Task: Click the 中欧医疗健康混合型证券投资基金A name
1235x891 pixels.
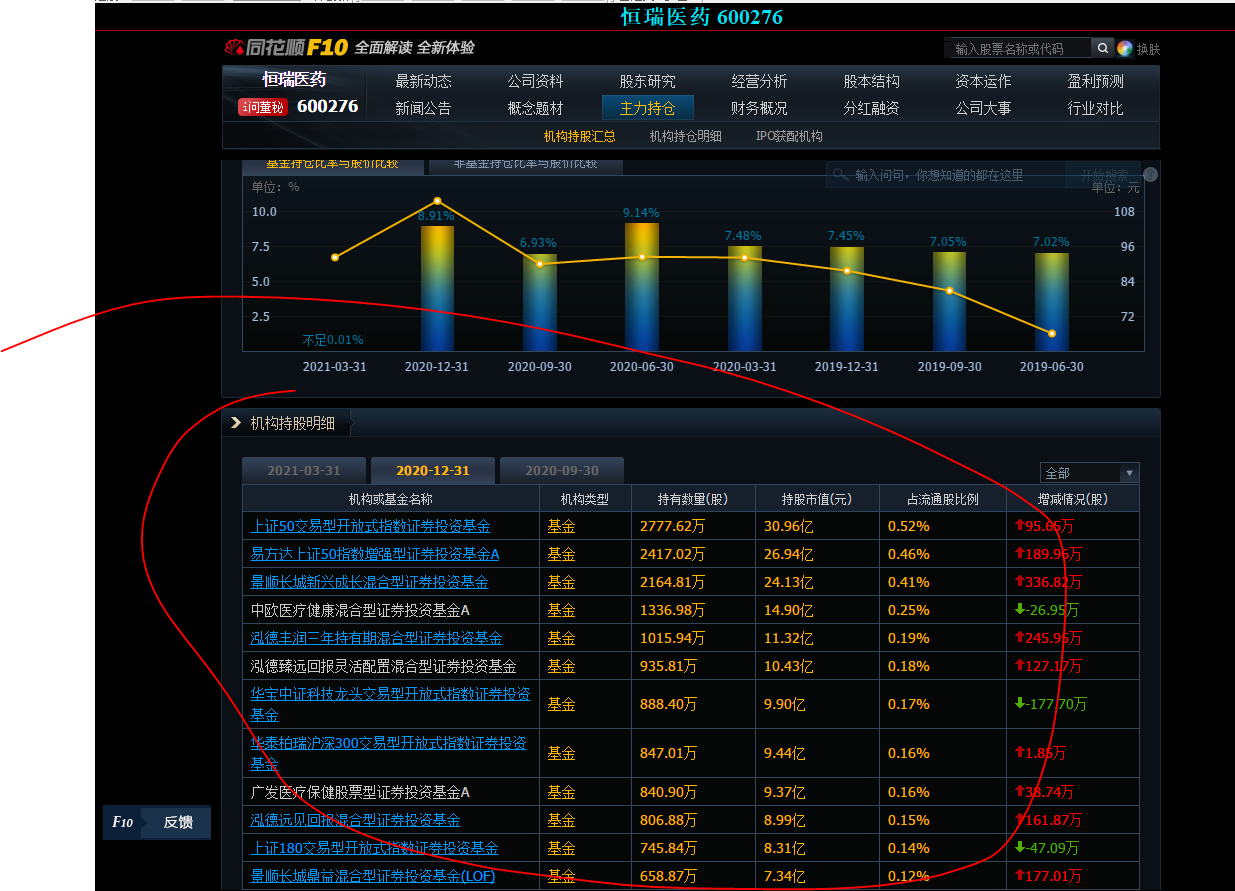Action: click(x=360, y=610)
